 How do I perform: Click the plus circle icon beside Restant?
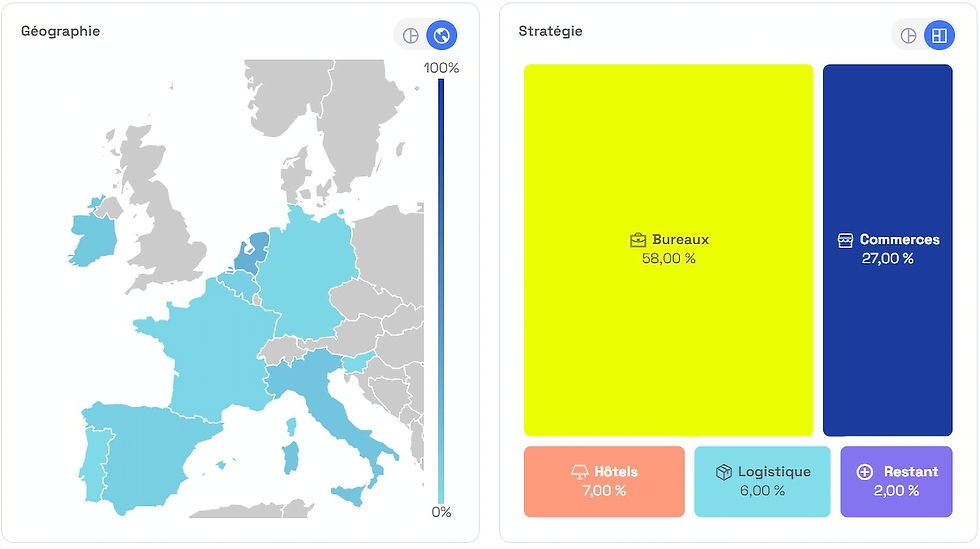(865, 472)
